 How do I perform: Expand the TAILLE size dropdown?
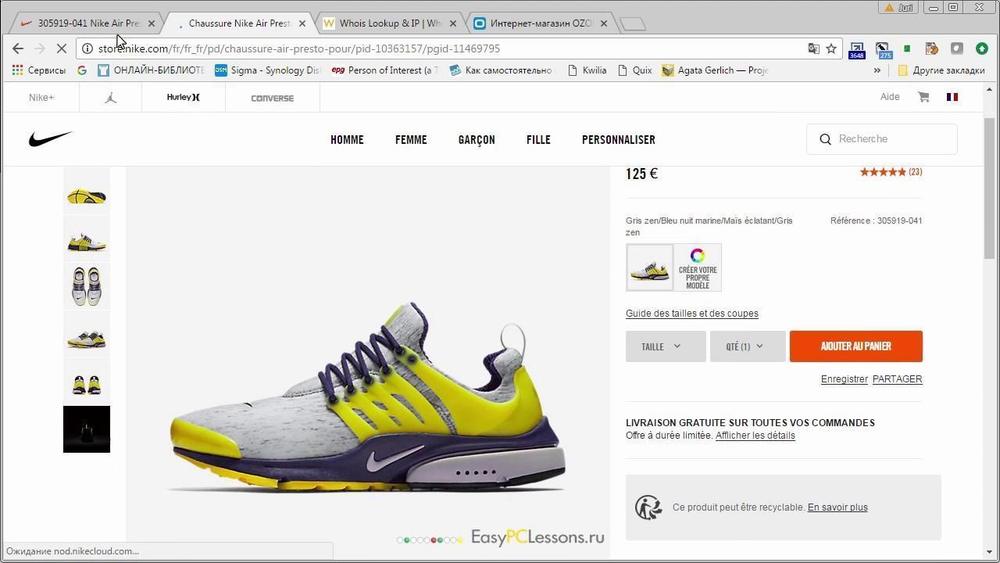pos(665,346)
